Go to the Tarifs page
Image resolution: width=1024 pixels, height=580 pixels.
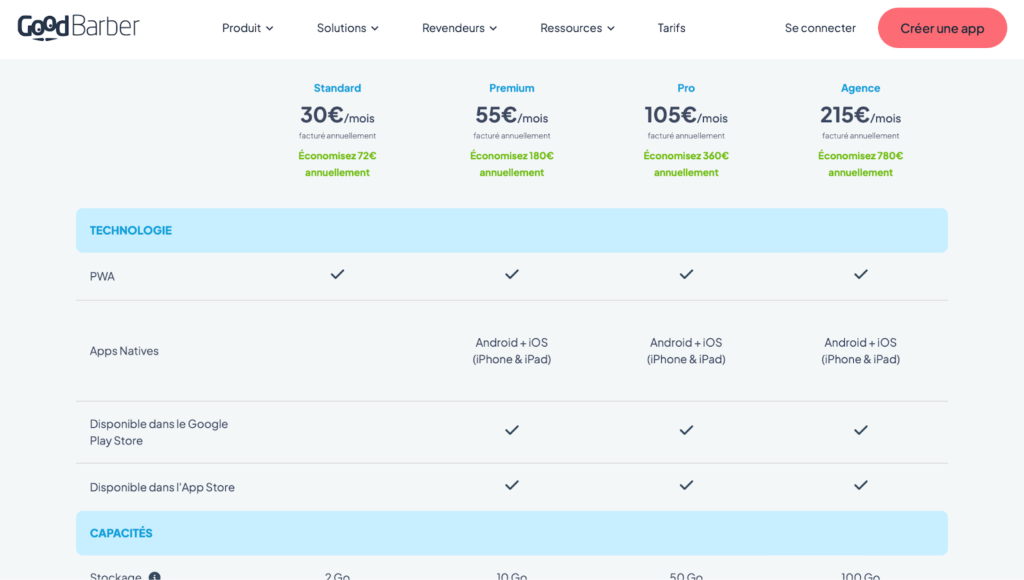tap(671, 28)
